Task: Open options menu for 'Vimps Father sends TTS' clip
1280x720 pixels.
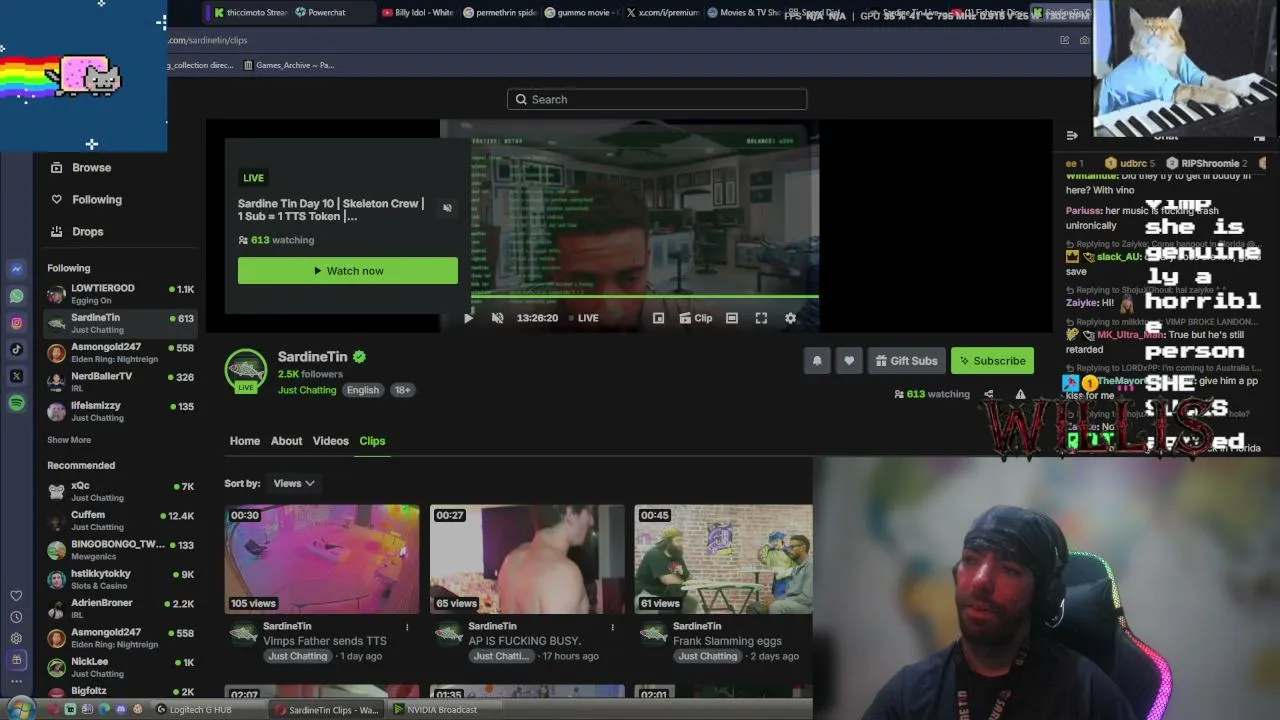Action: pos(407,627)
